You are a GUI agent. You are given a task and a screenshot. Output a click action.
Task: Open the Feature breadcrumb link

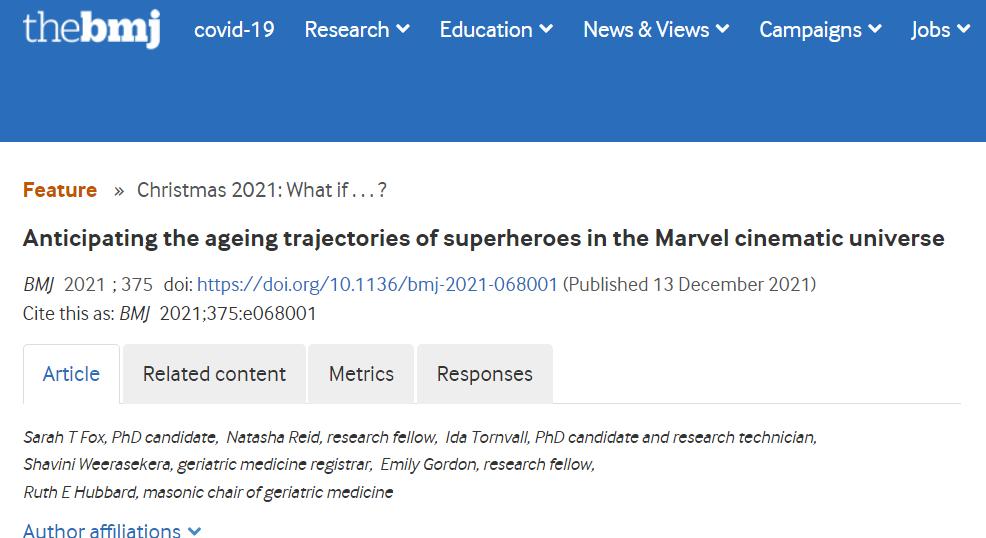60,190
